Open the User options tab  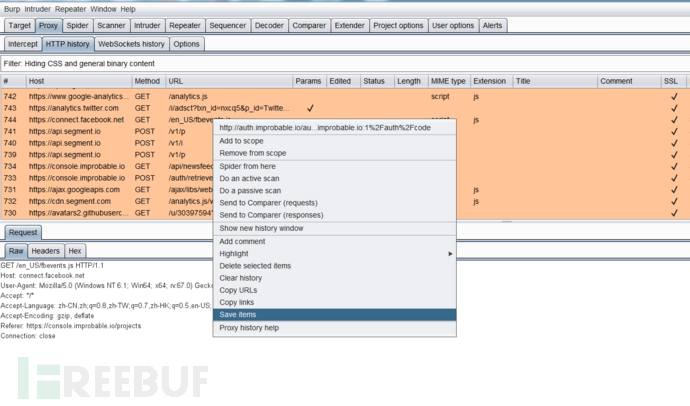pyautogui.click(x=453, y=26)
